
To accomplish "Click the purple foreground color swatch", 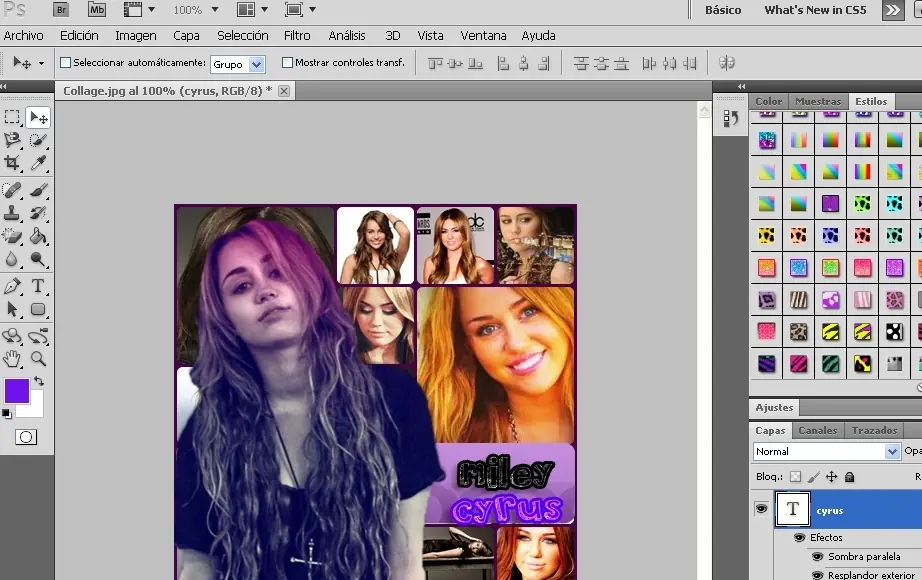I will click(17, 391).
